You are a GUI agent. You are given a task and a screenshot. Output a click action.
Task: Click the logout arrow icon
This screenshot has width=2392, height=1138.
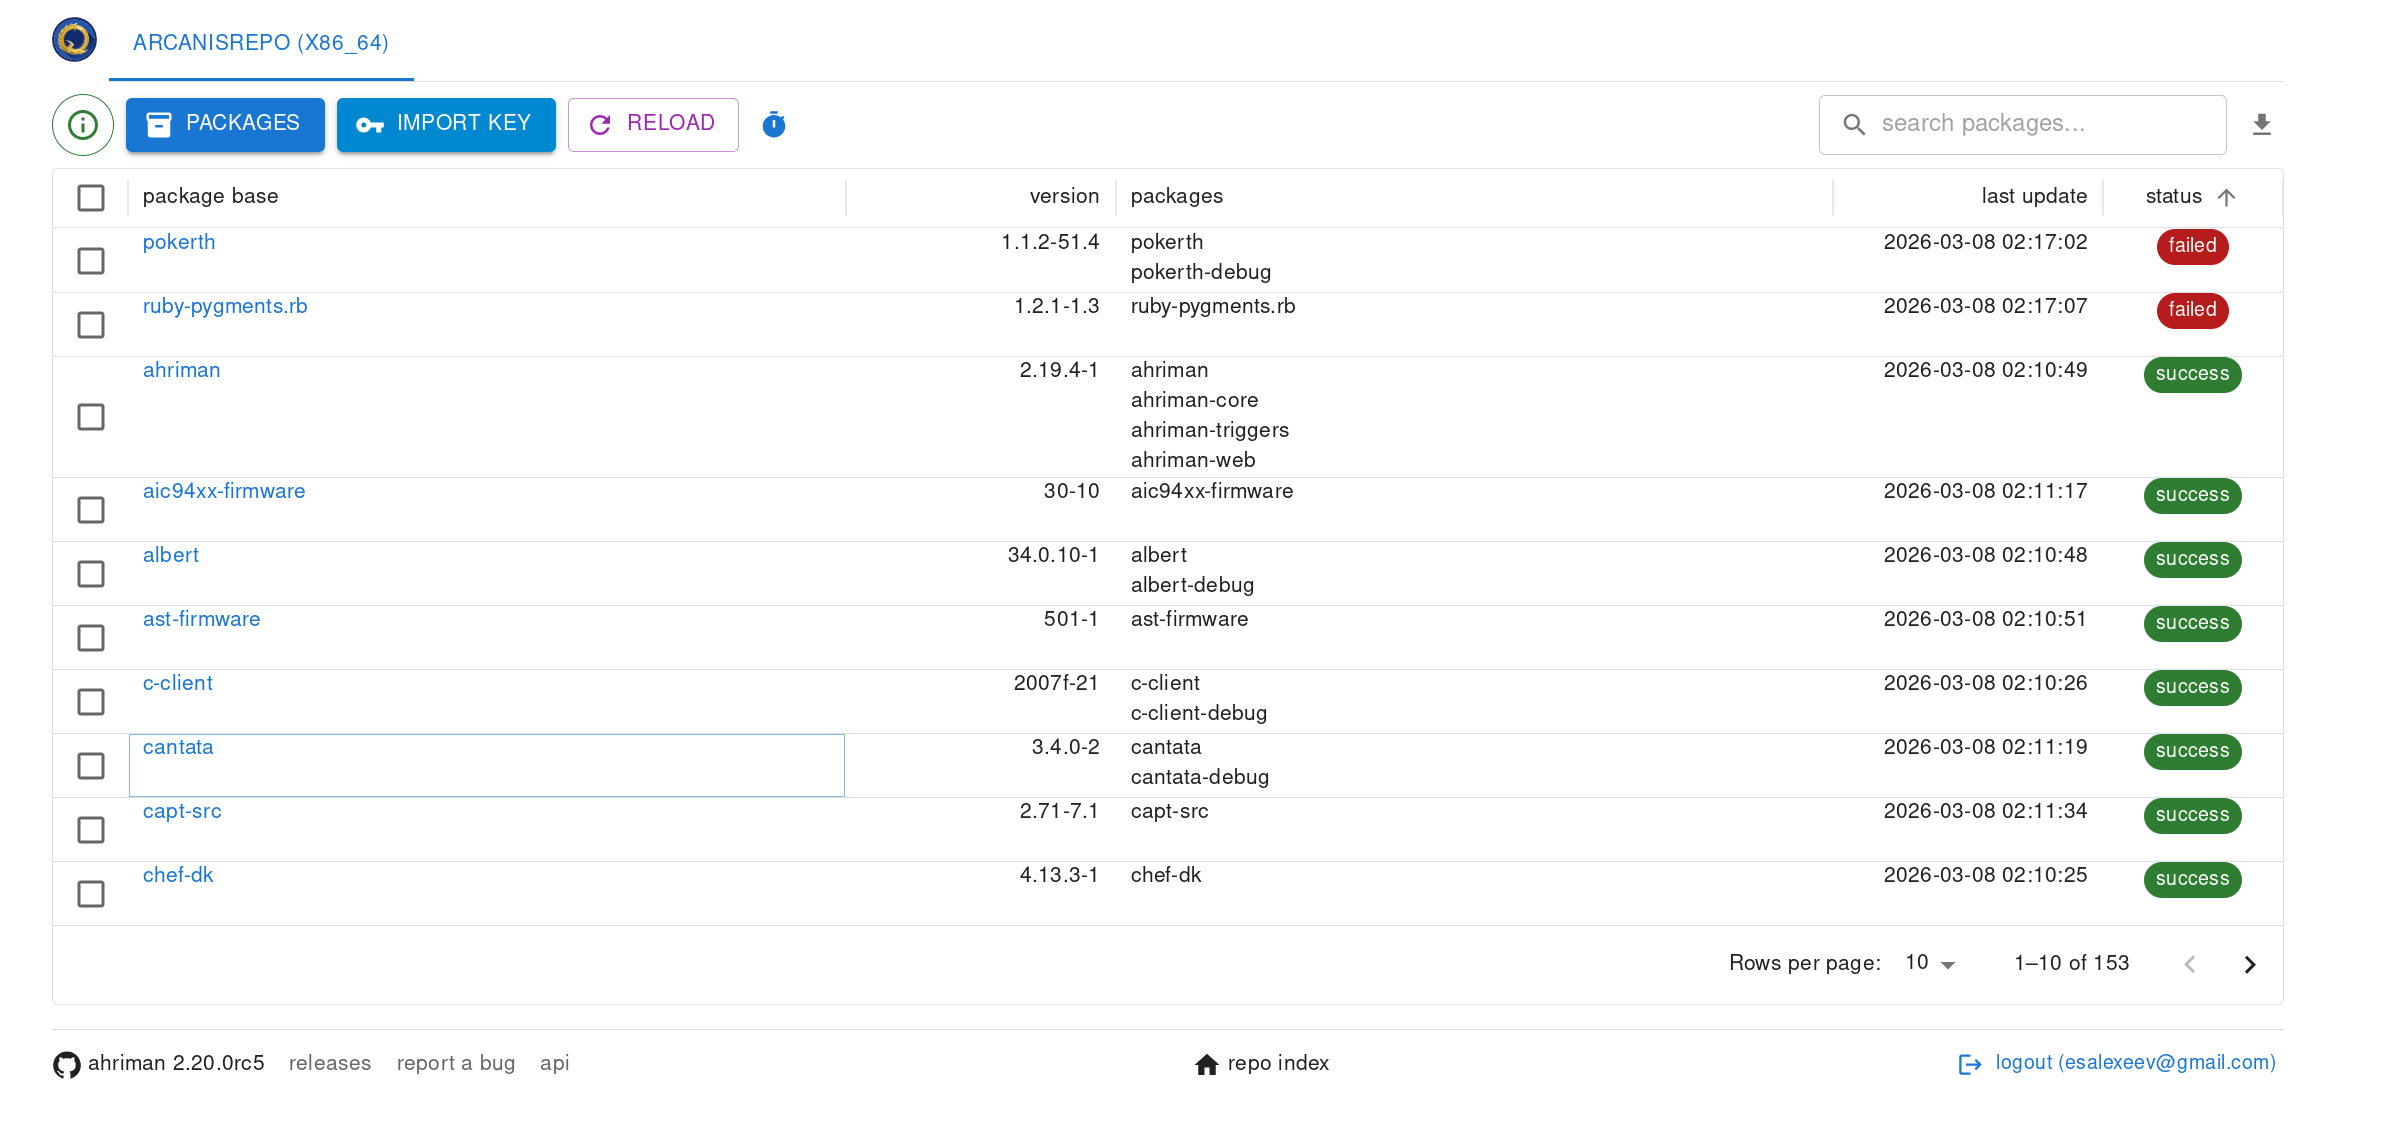tap(1969, 1063)
